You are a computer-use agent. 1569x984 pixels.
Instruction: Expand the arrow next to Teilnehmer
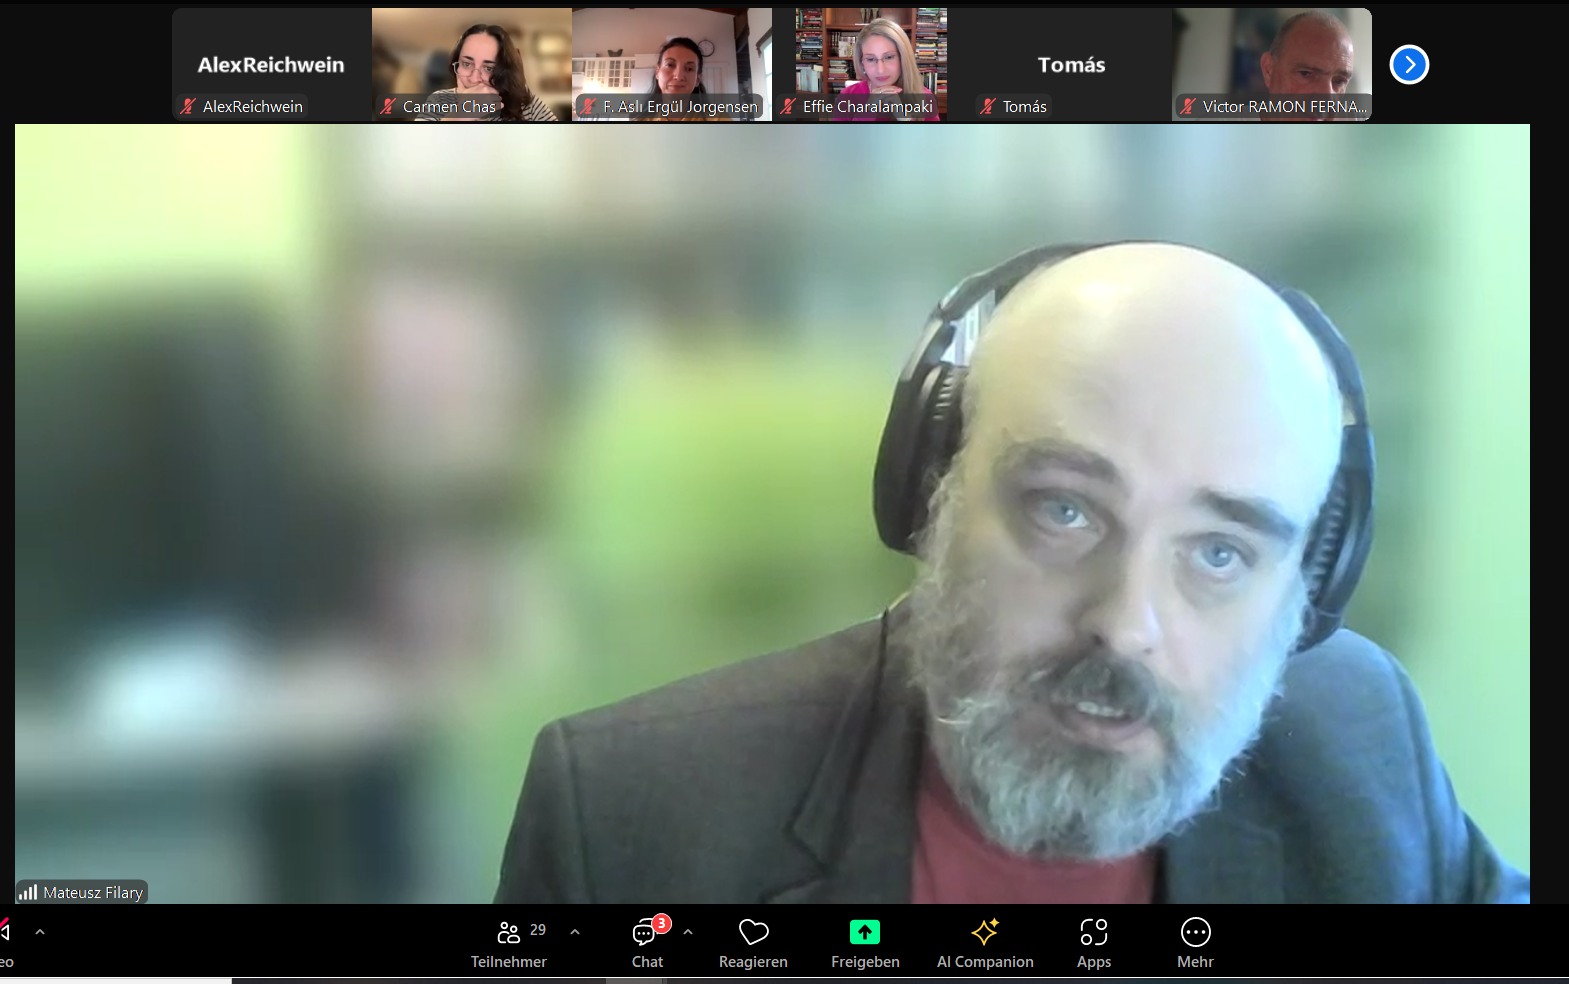coord(575,932)
